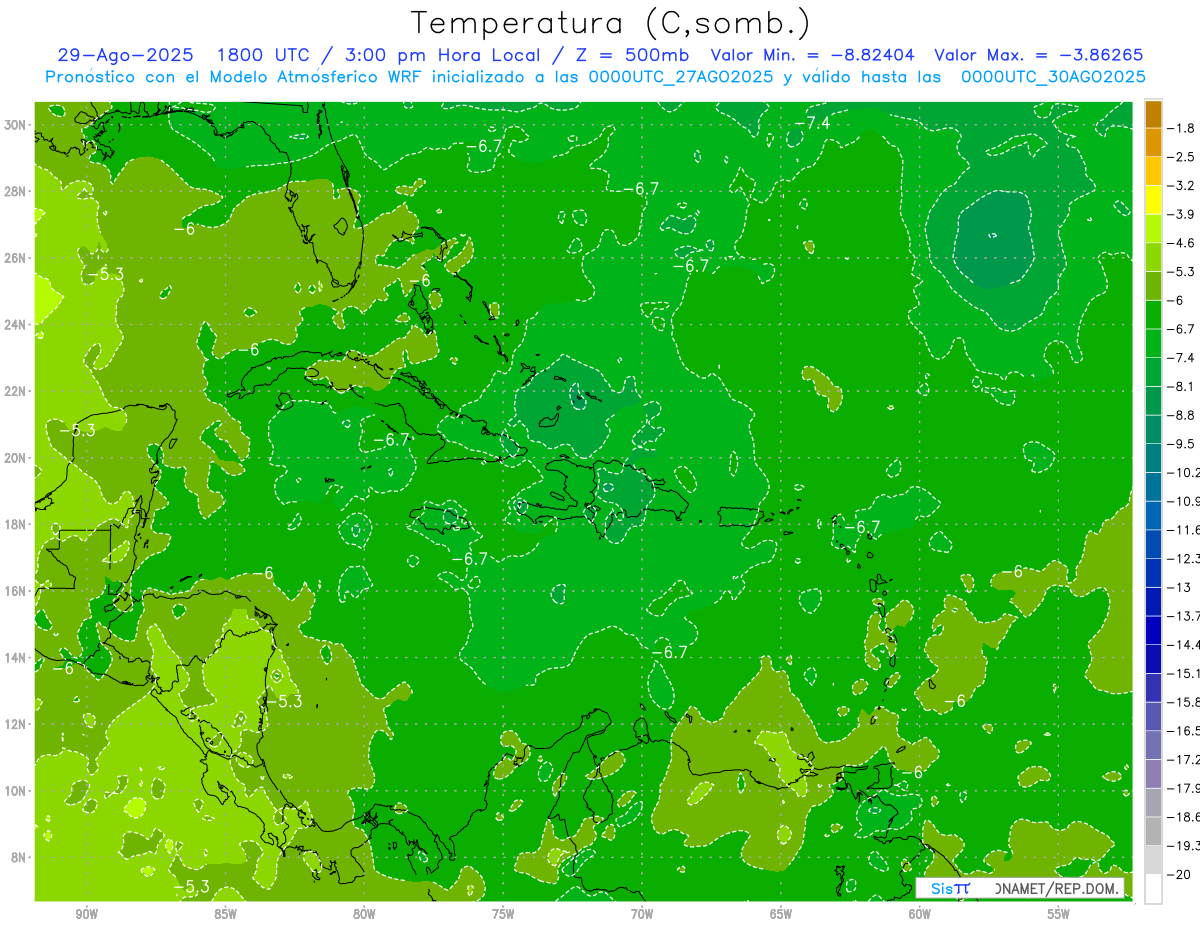This screenshot has height=927, width=1200.
Task: Click the valid-until time "0000UTC_30AGO2025"
Action: coord(1053,77)
